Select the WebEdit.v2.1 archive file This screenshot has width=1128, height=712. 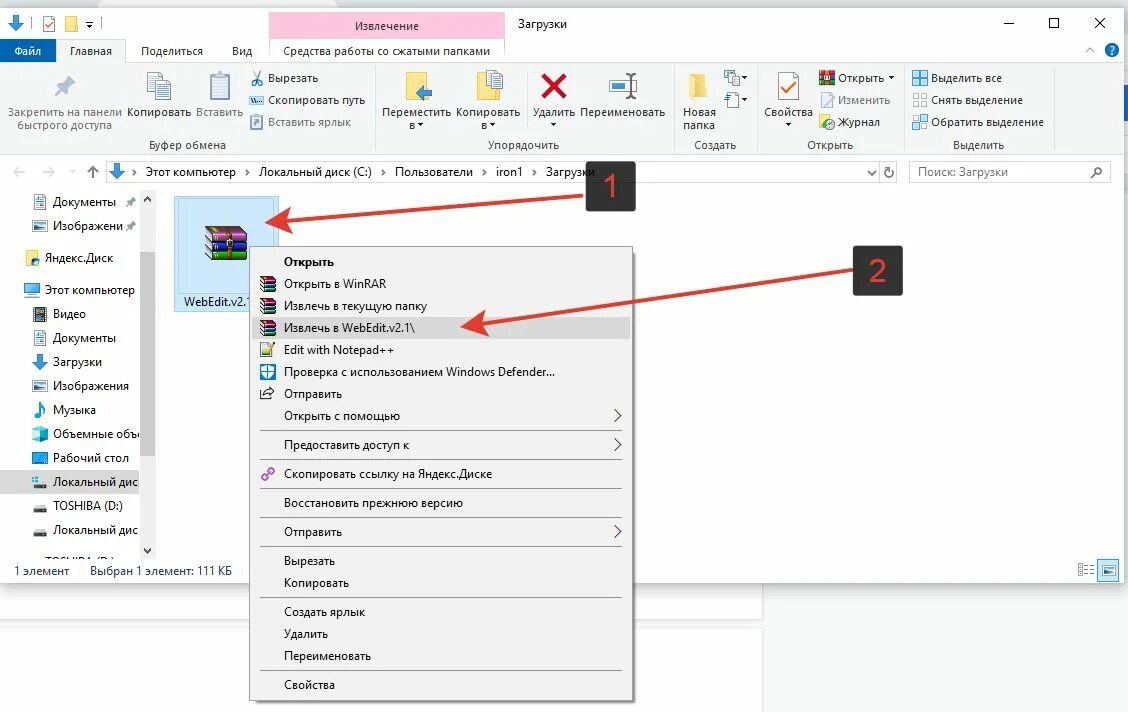click(226, 254)
